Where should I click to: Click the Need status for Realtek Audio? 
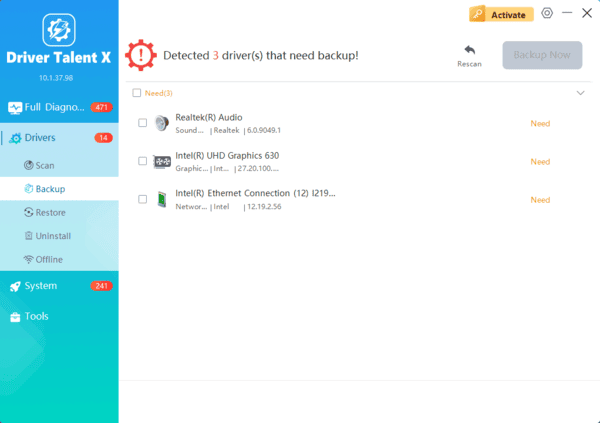tap(540, 123)
